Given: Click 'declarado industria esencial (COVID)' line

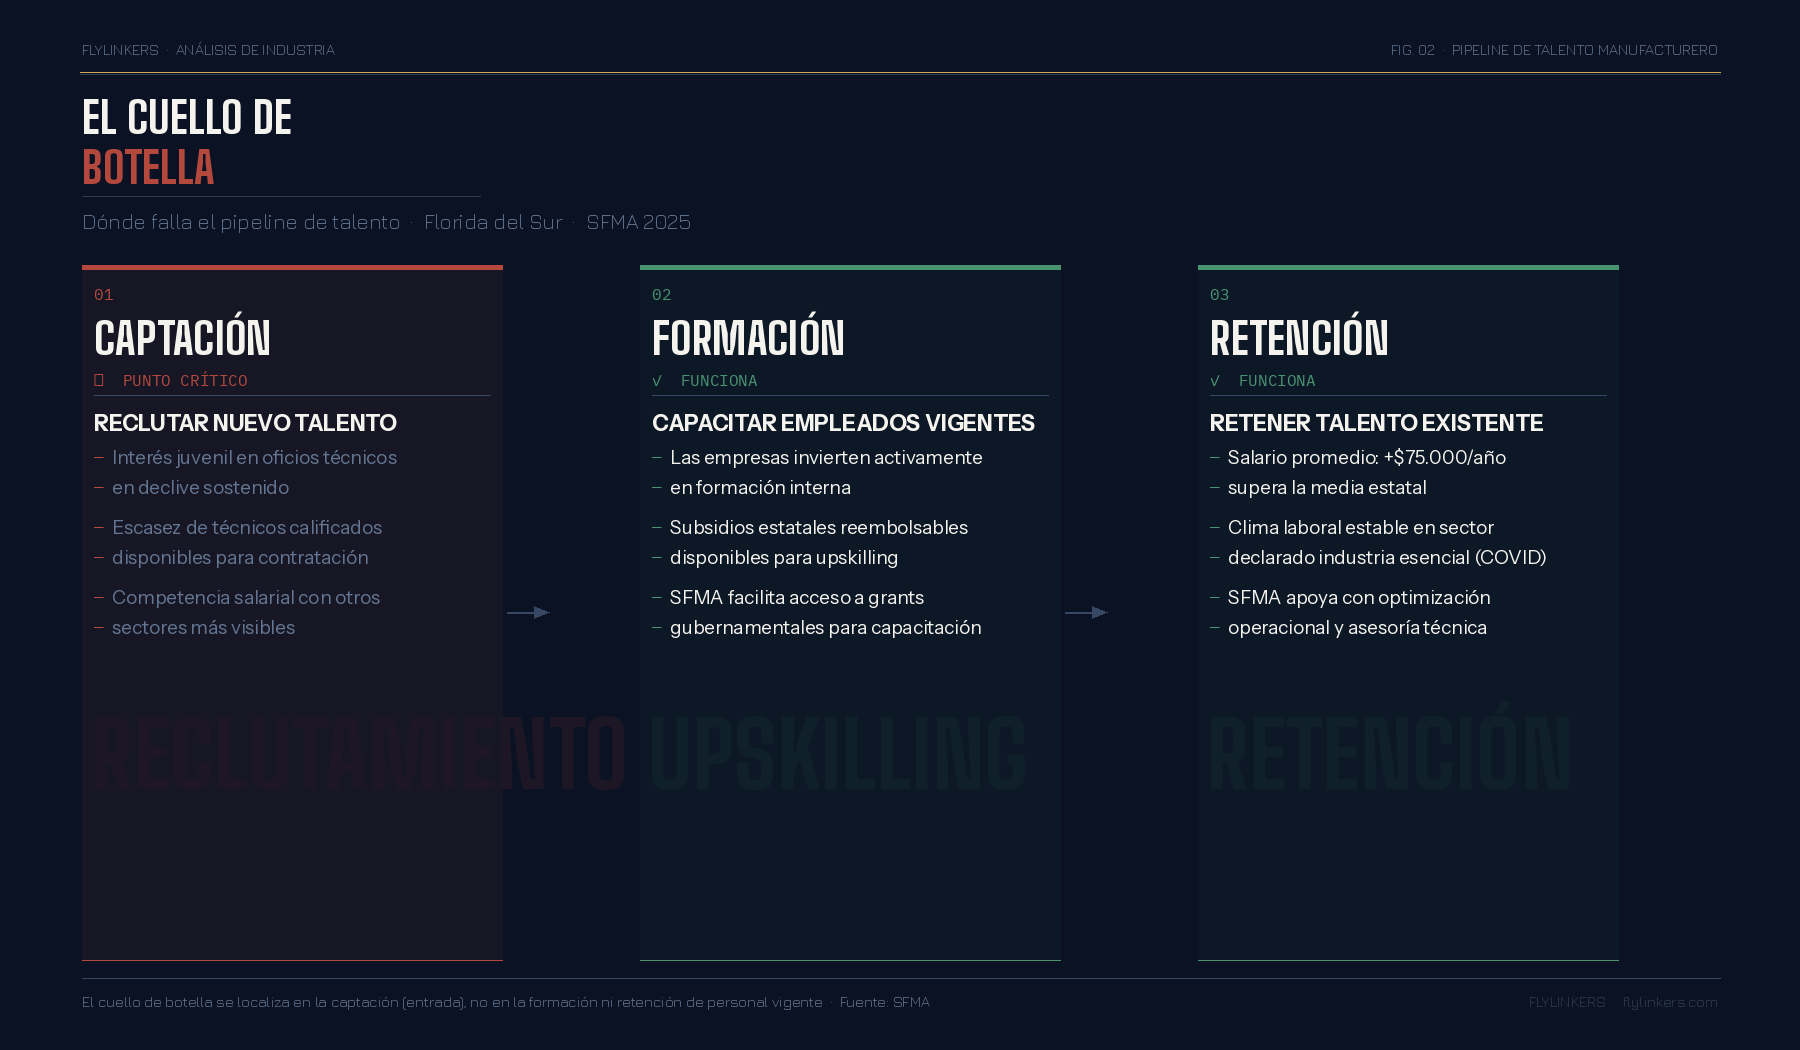Looking at the screenshot, I should (1387, 558).
